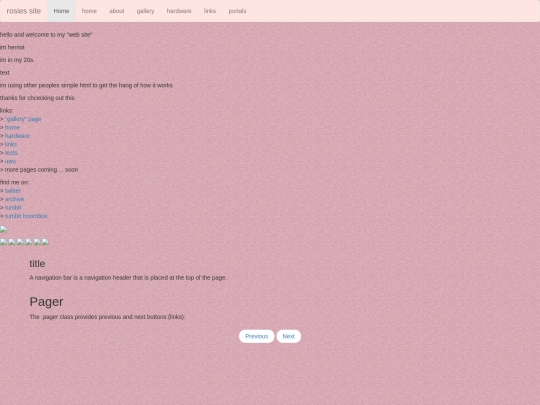The image size is (540, 405).
Task: Click the text "im in my 20s."
Action: point(17,60)
